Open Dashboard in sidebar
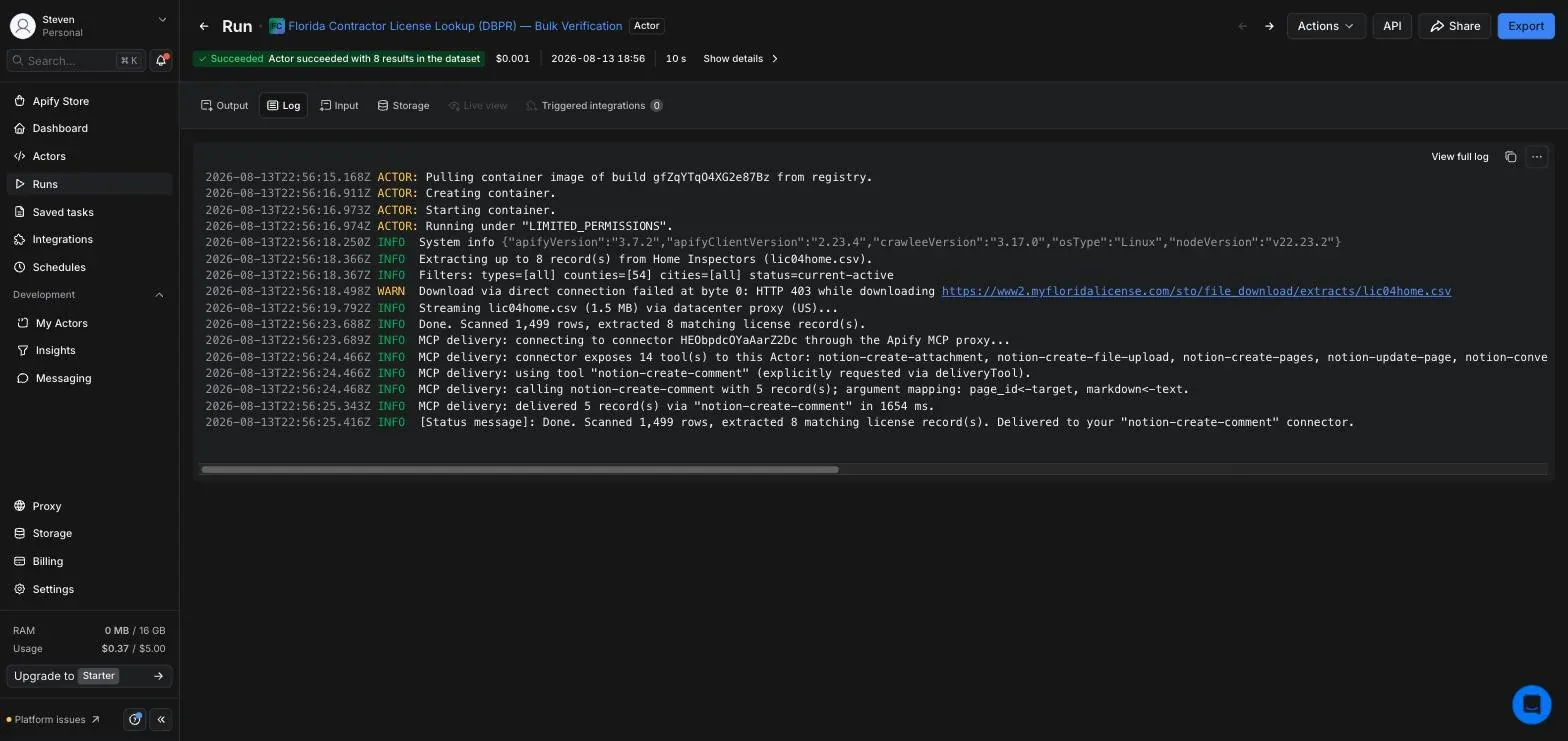1568x741 pixels. tap(89, 128)
